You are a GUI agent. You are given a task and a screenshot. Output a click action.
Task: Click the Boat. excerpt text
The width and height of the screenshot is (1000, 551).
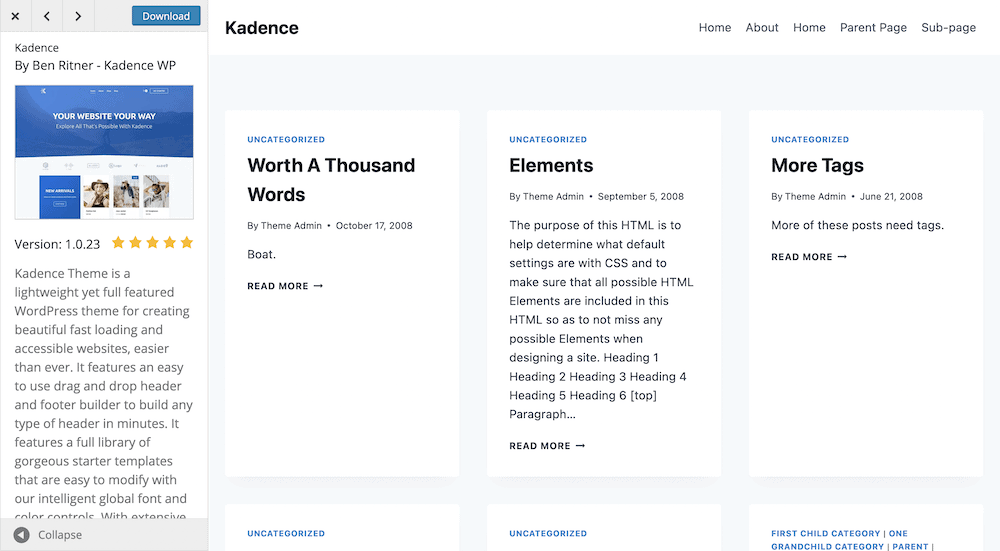click(x=261, y=254)
